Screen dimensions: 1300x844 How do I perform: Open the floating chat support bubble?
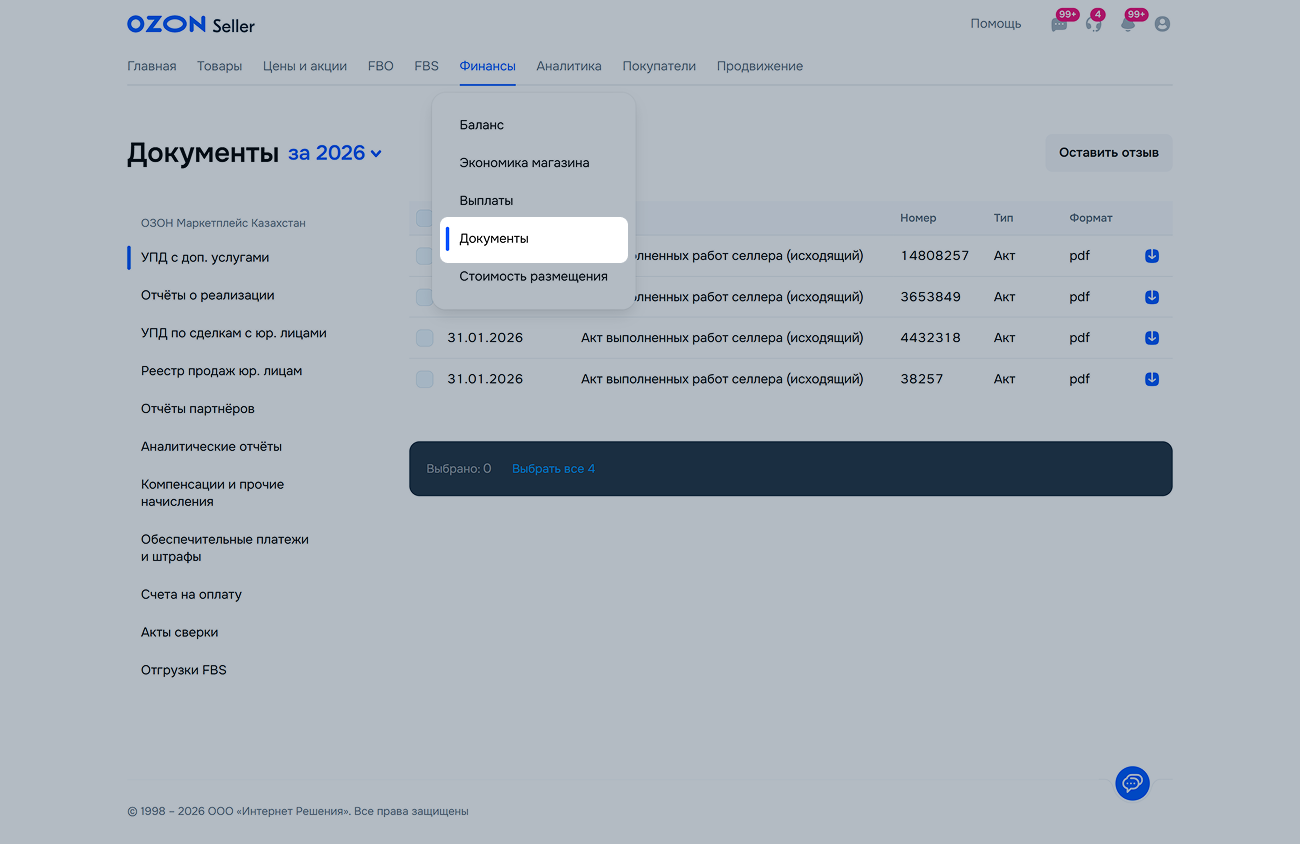[x=1132, y=783]
